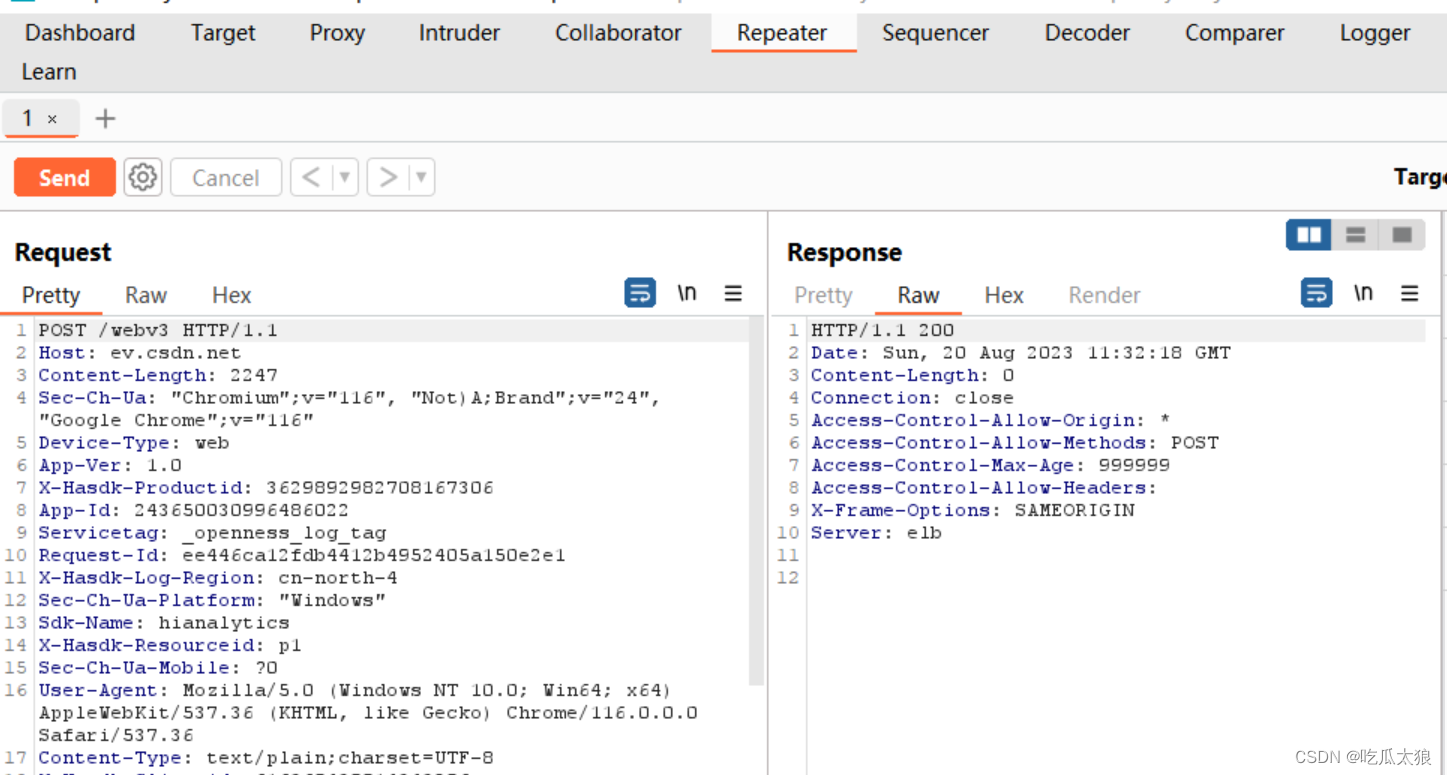Send the request

point(64,178)
